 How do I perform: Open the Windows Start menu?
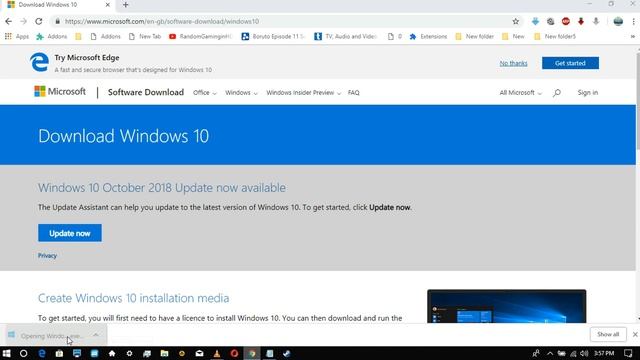click(7, 353)
